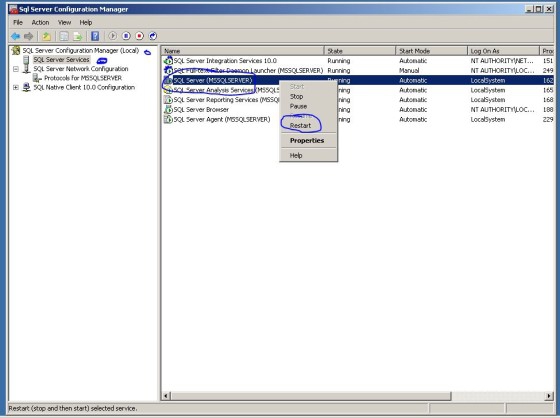This screenshot has width=560, height=418.
Task: Choose Stop from the context menu
Action: 309,96
